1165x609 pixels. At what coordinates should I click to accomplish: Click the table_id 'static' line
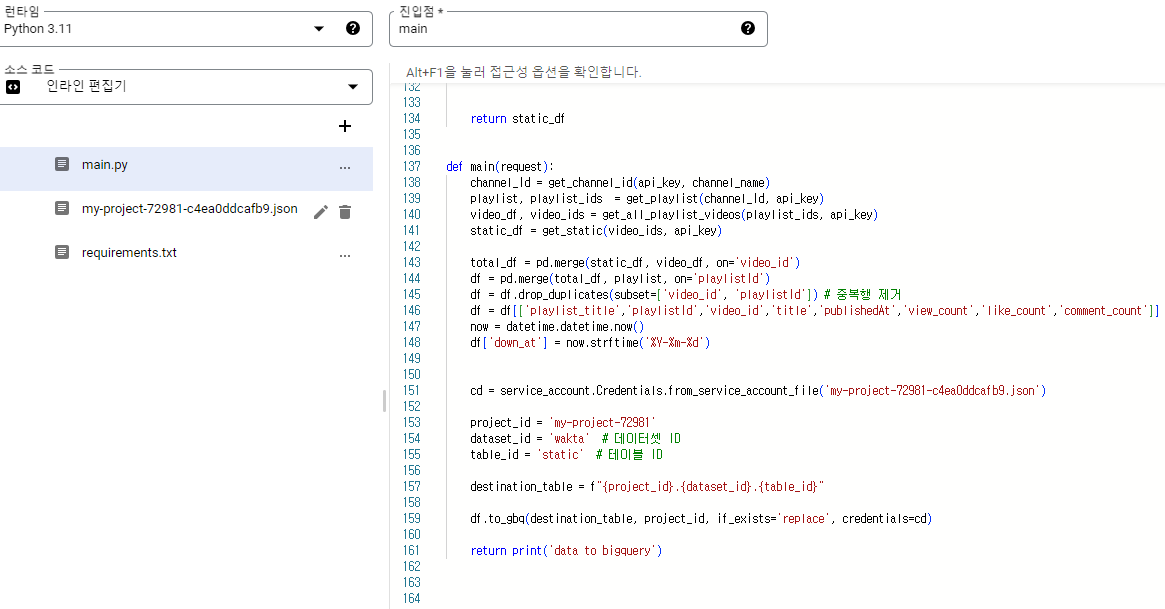point(566,455)
